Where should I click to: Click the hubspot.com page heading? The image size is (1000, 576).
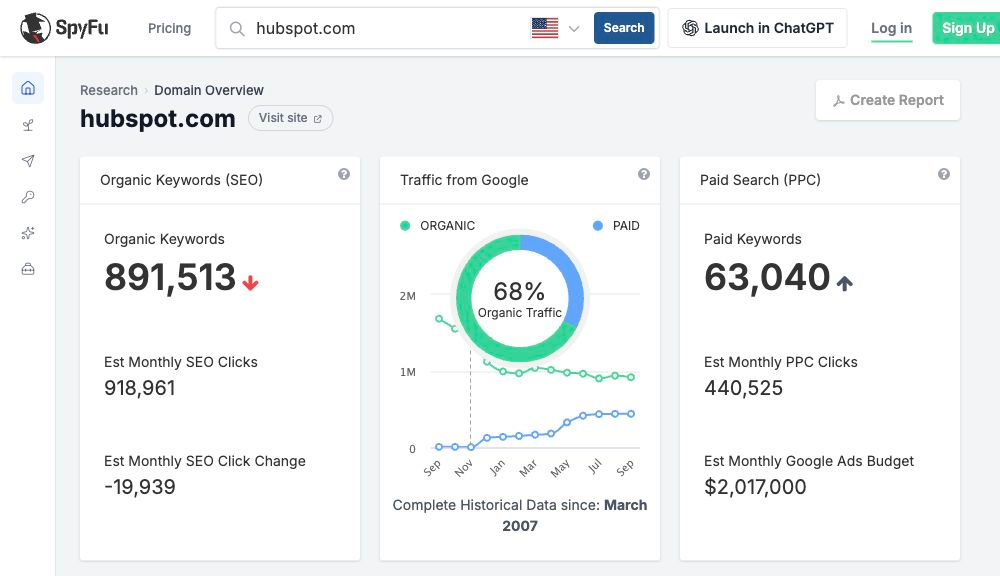(158, 119)
